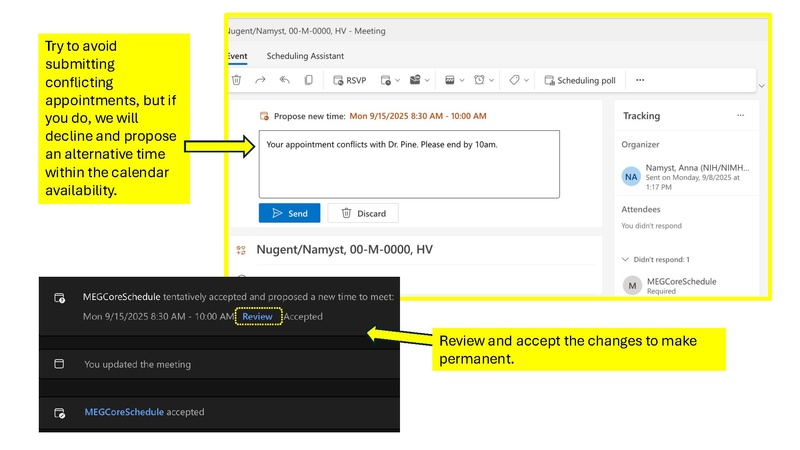Click the Scheduling poll toolbar button
Viewport: 800px width, 450px height.
[x=579, y=80]
